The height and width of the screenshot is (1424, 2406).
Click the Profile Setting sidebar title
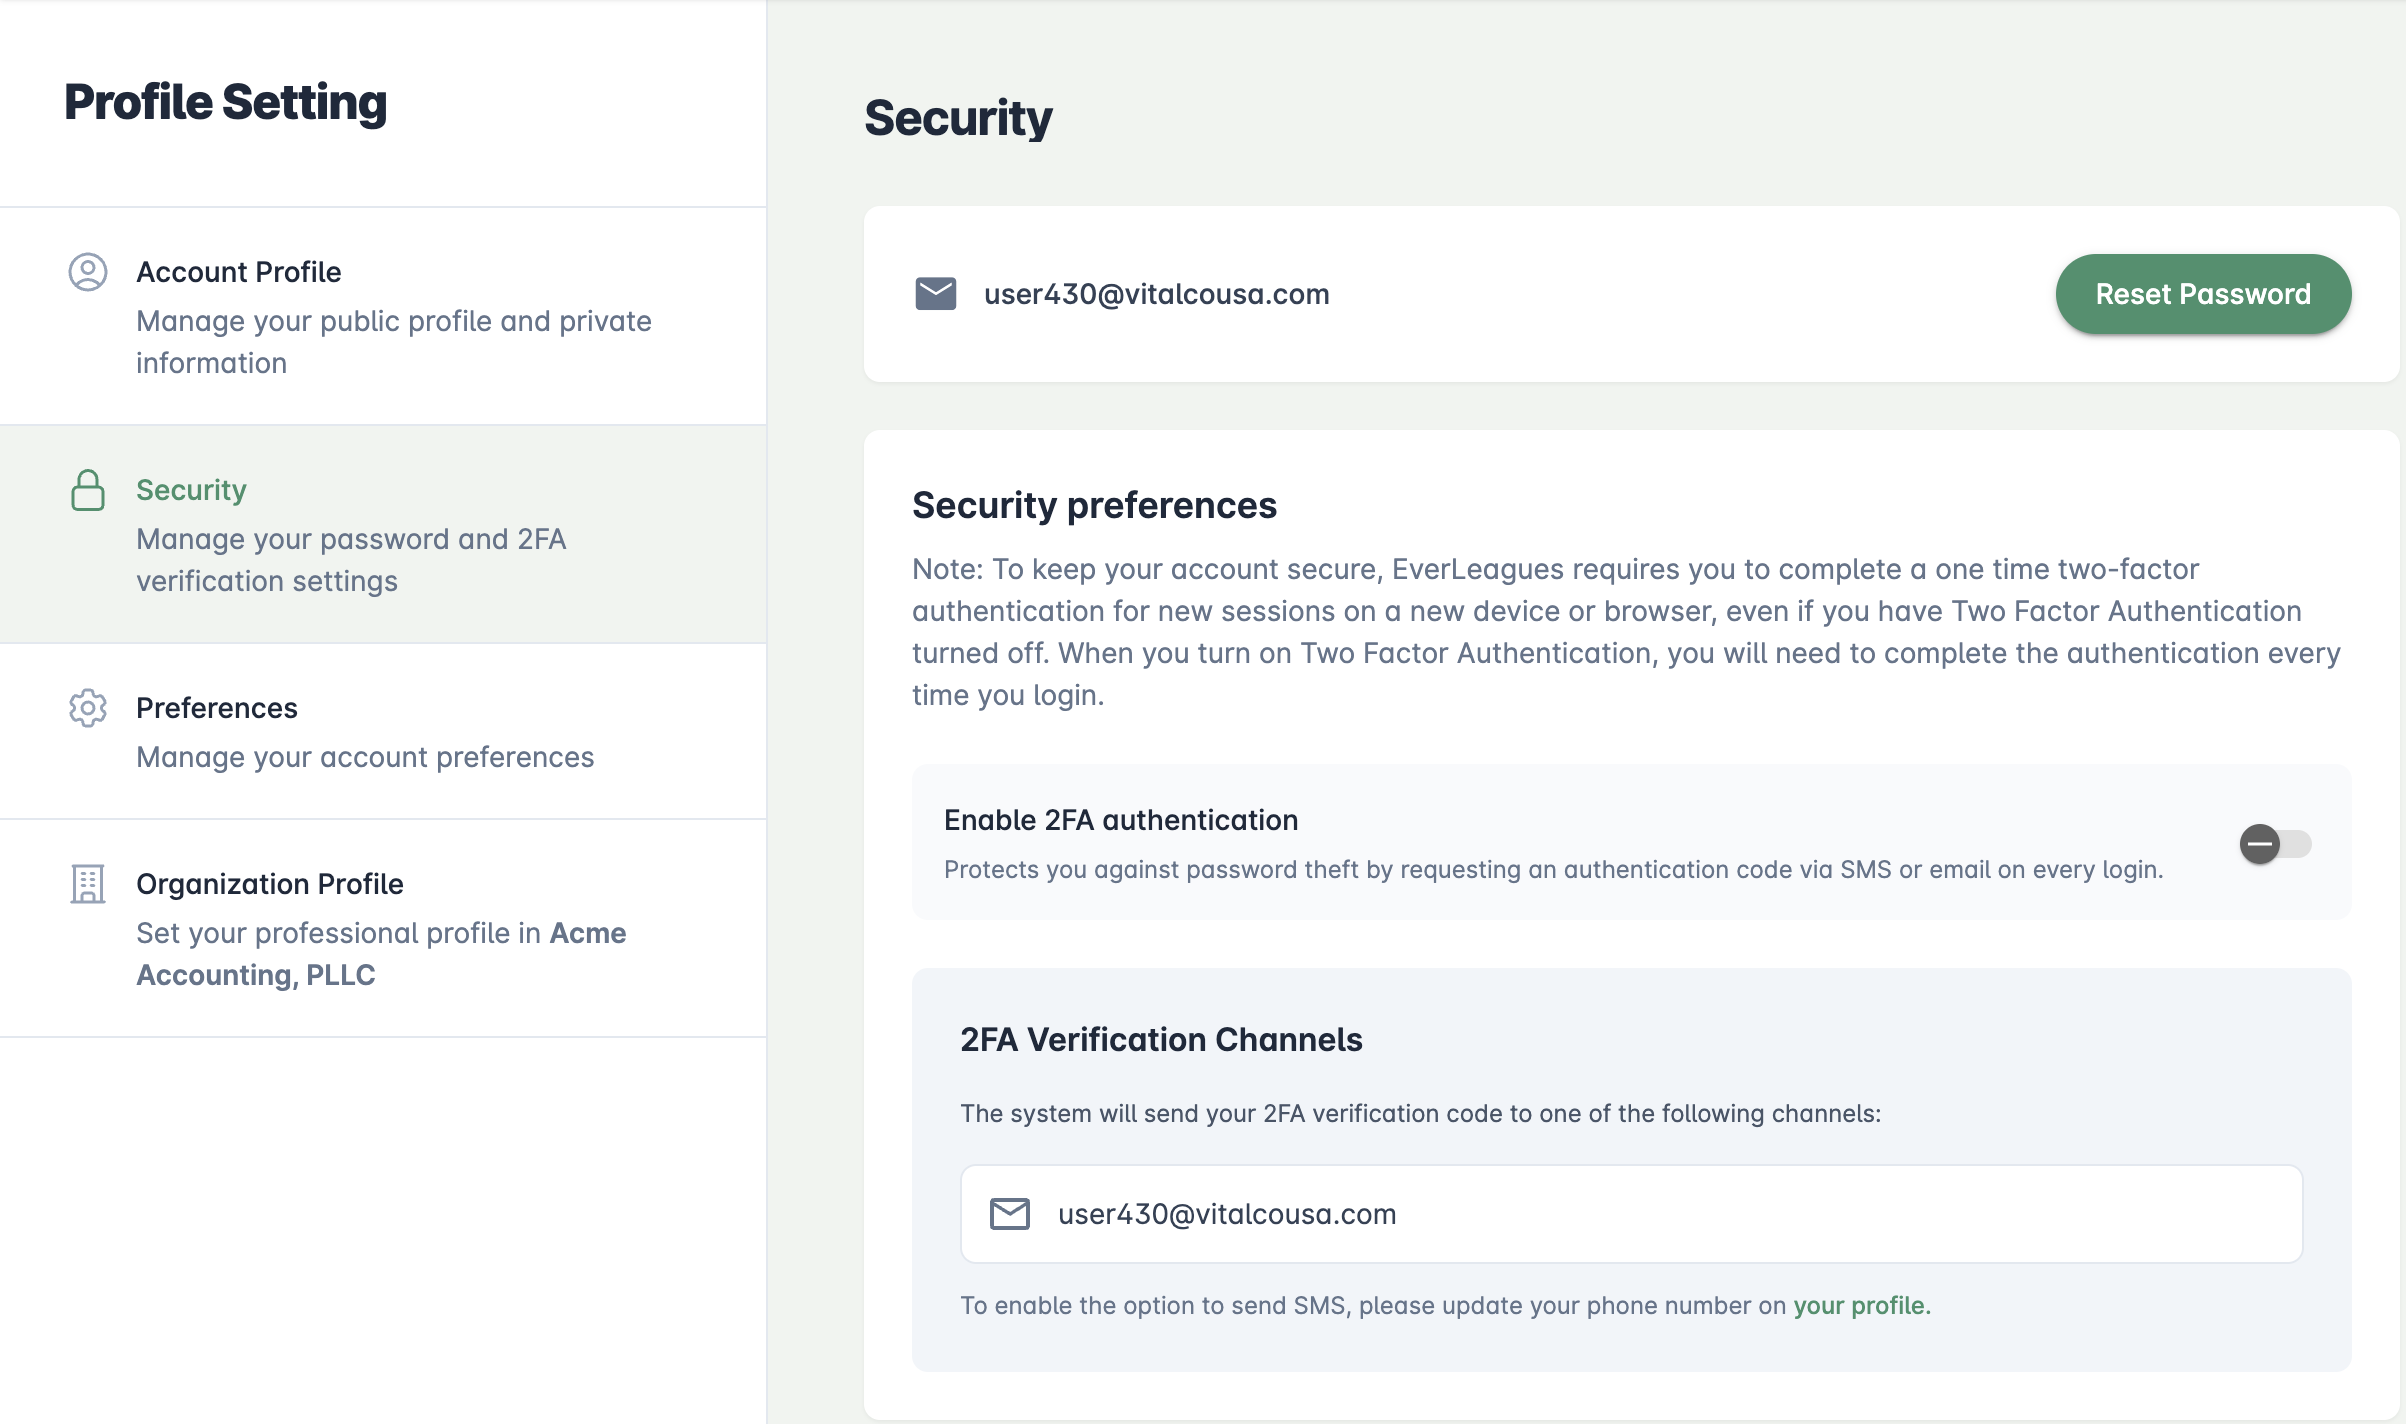click(225, 102)
